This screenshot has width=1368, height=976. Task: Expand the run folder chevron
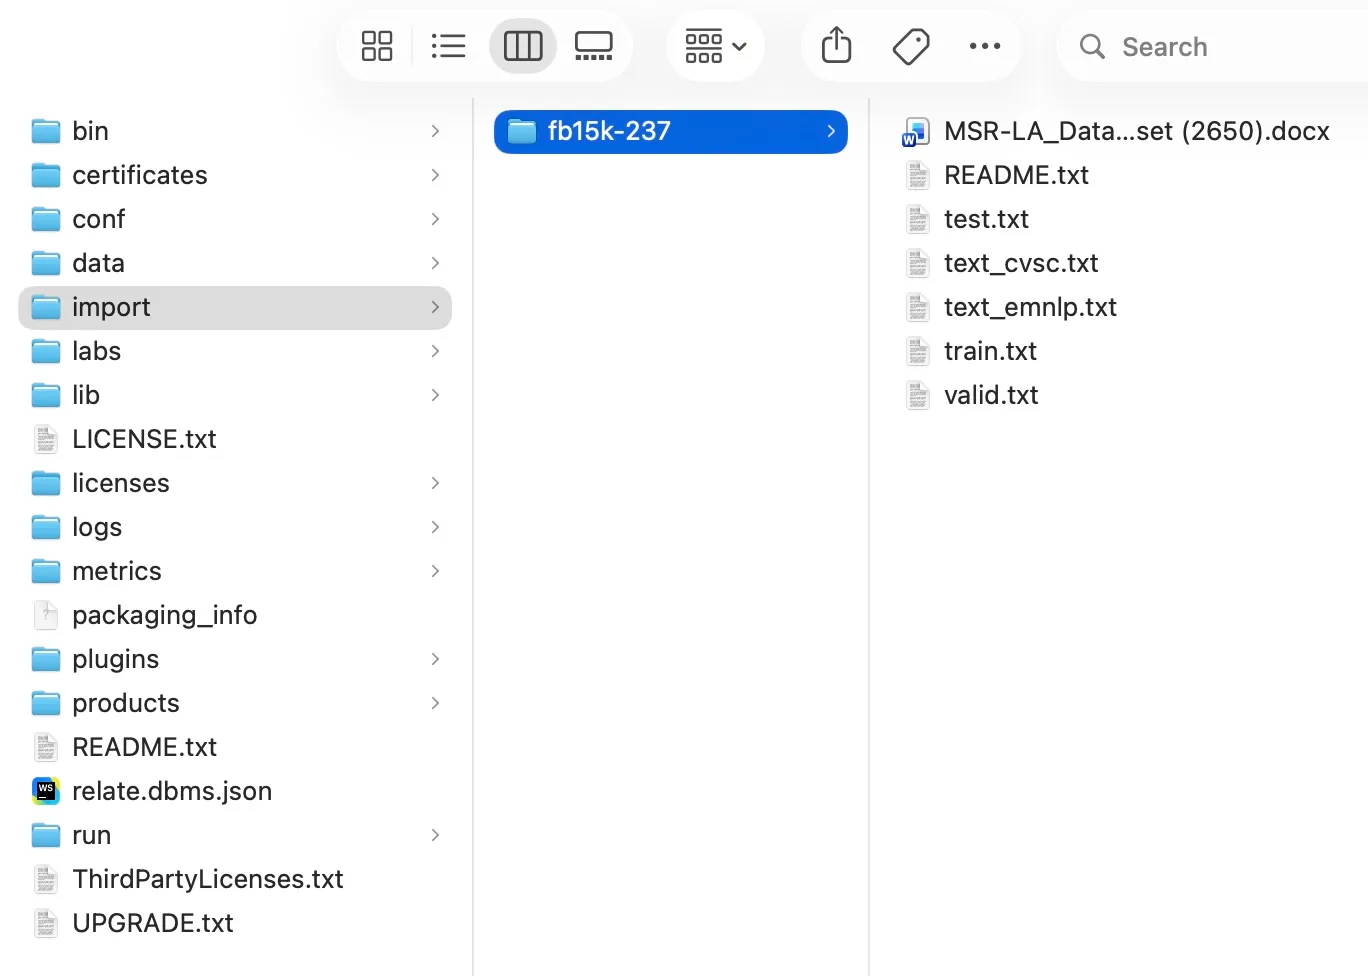coord(435,835)
